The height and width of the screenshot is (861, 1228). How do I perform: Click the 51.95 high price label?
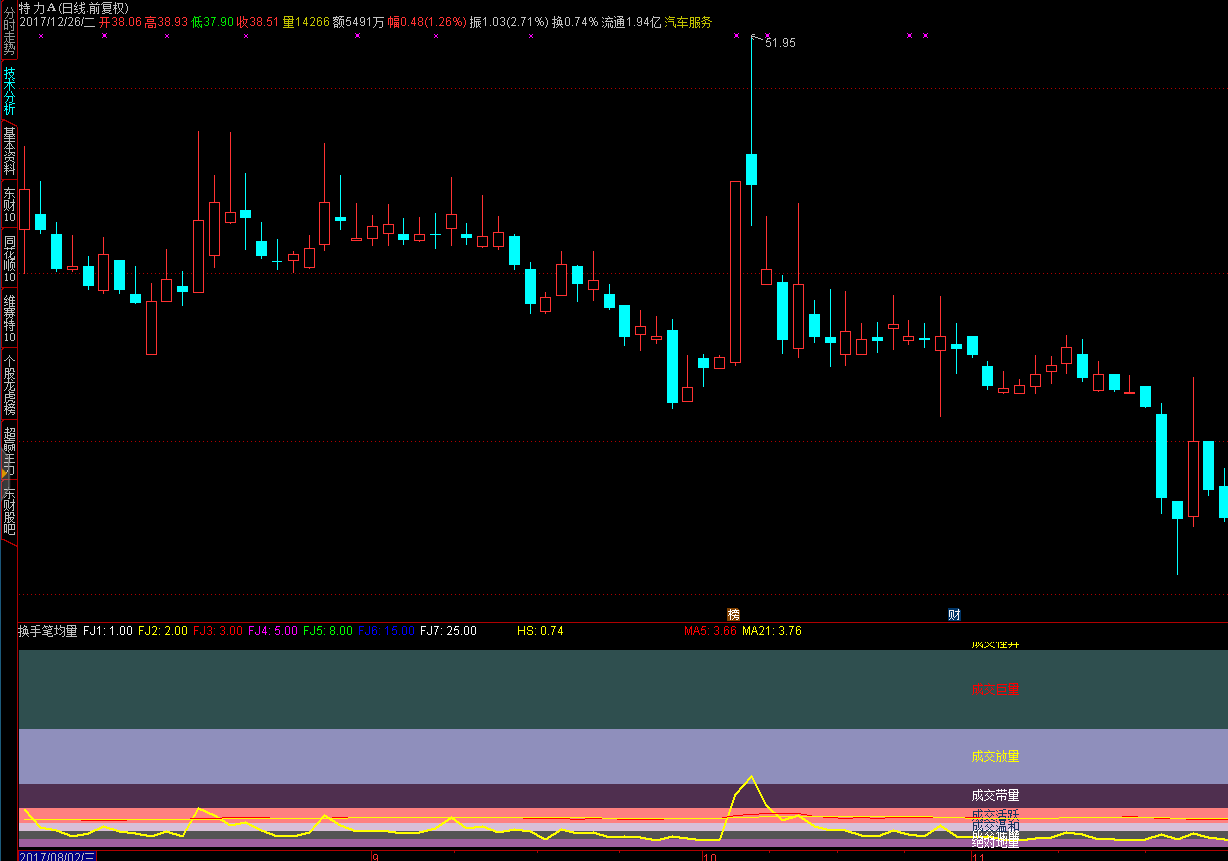point(780,43)
